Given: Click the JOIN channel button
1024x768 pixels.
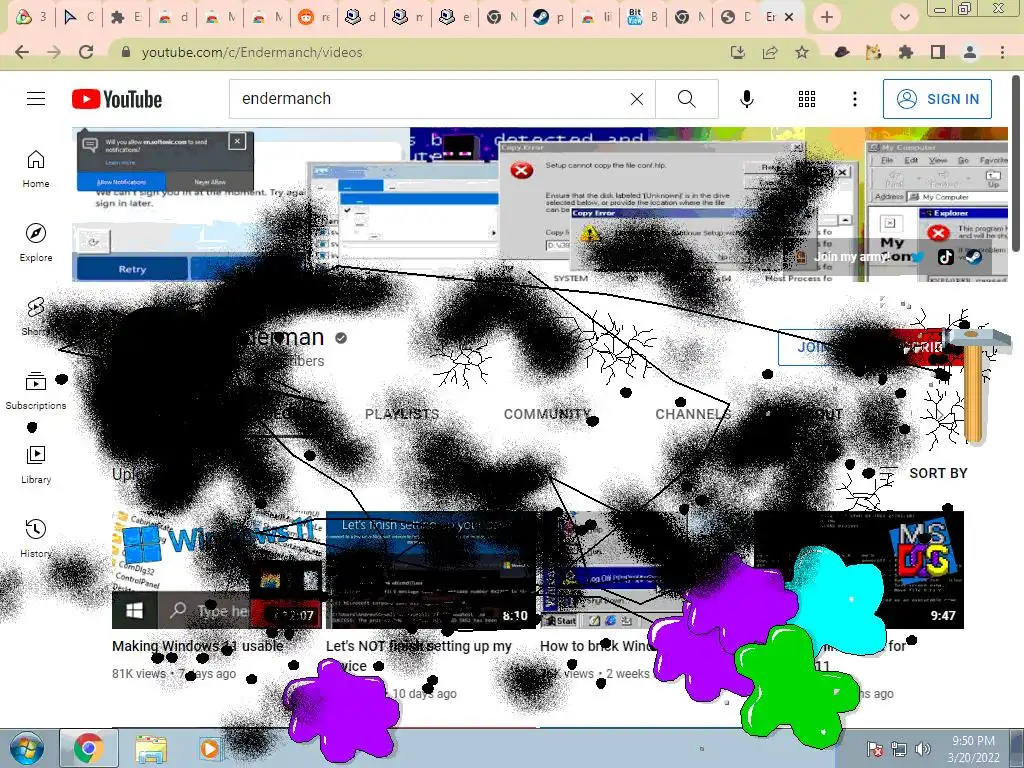Looking at the screenshot, I should click(811, 347).
